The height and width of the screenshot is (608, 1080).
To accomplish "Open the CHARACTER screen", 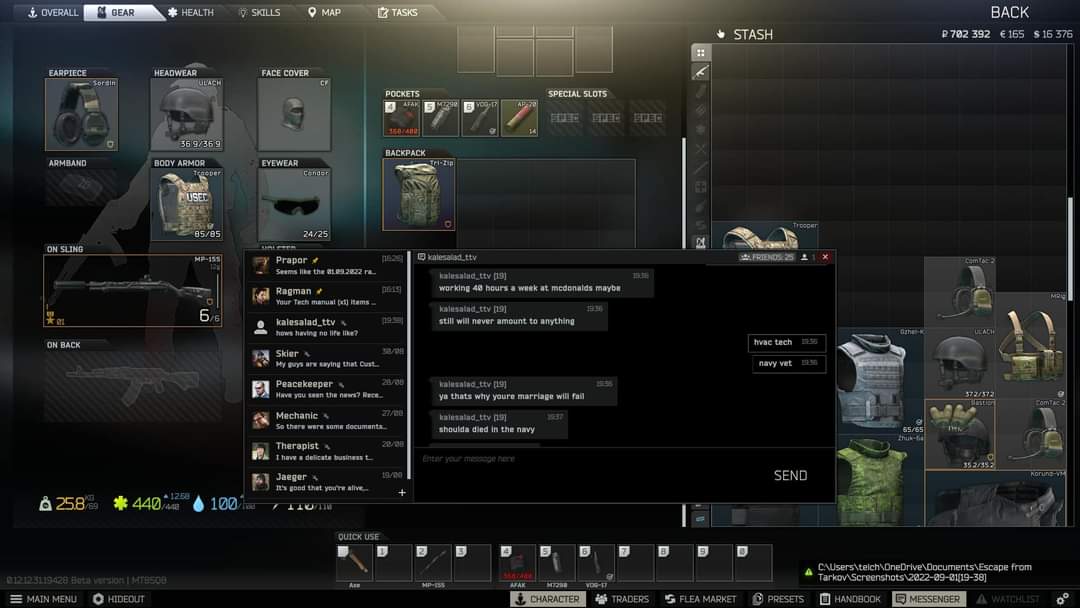I will 548,599.
